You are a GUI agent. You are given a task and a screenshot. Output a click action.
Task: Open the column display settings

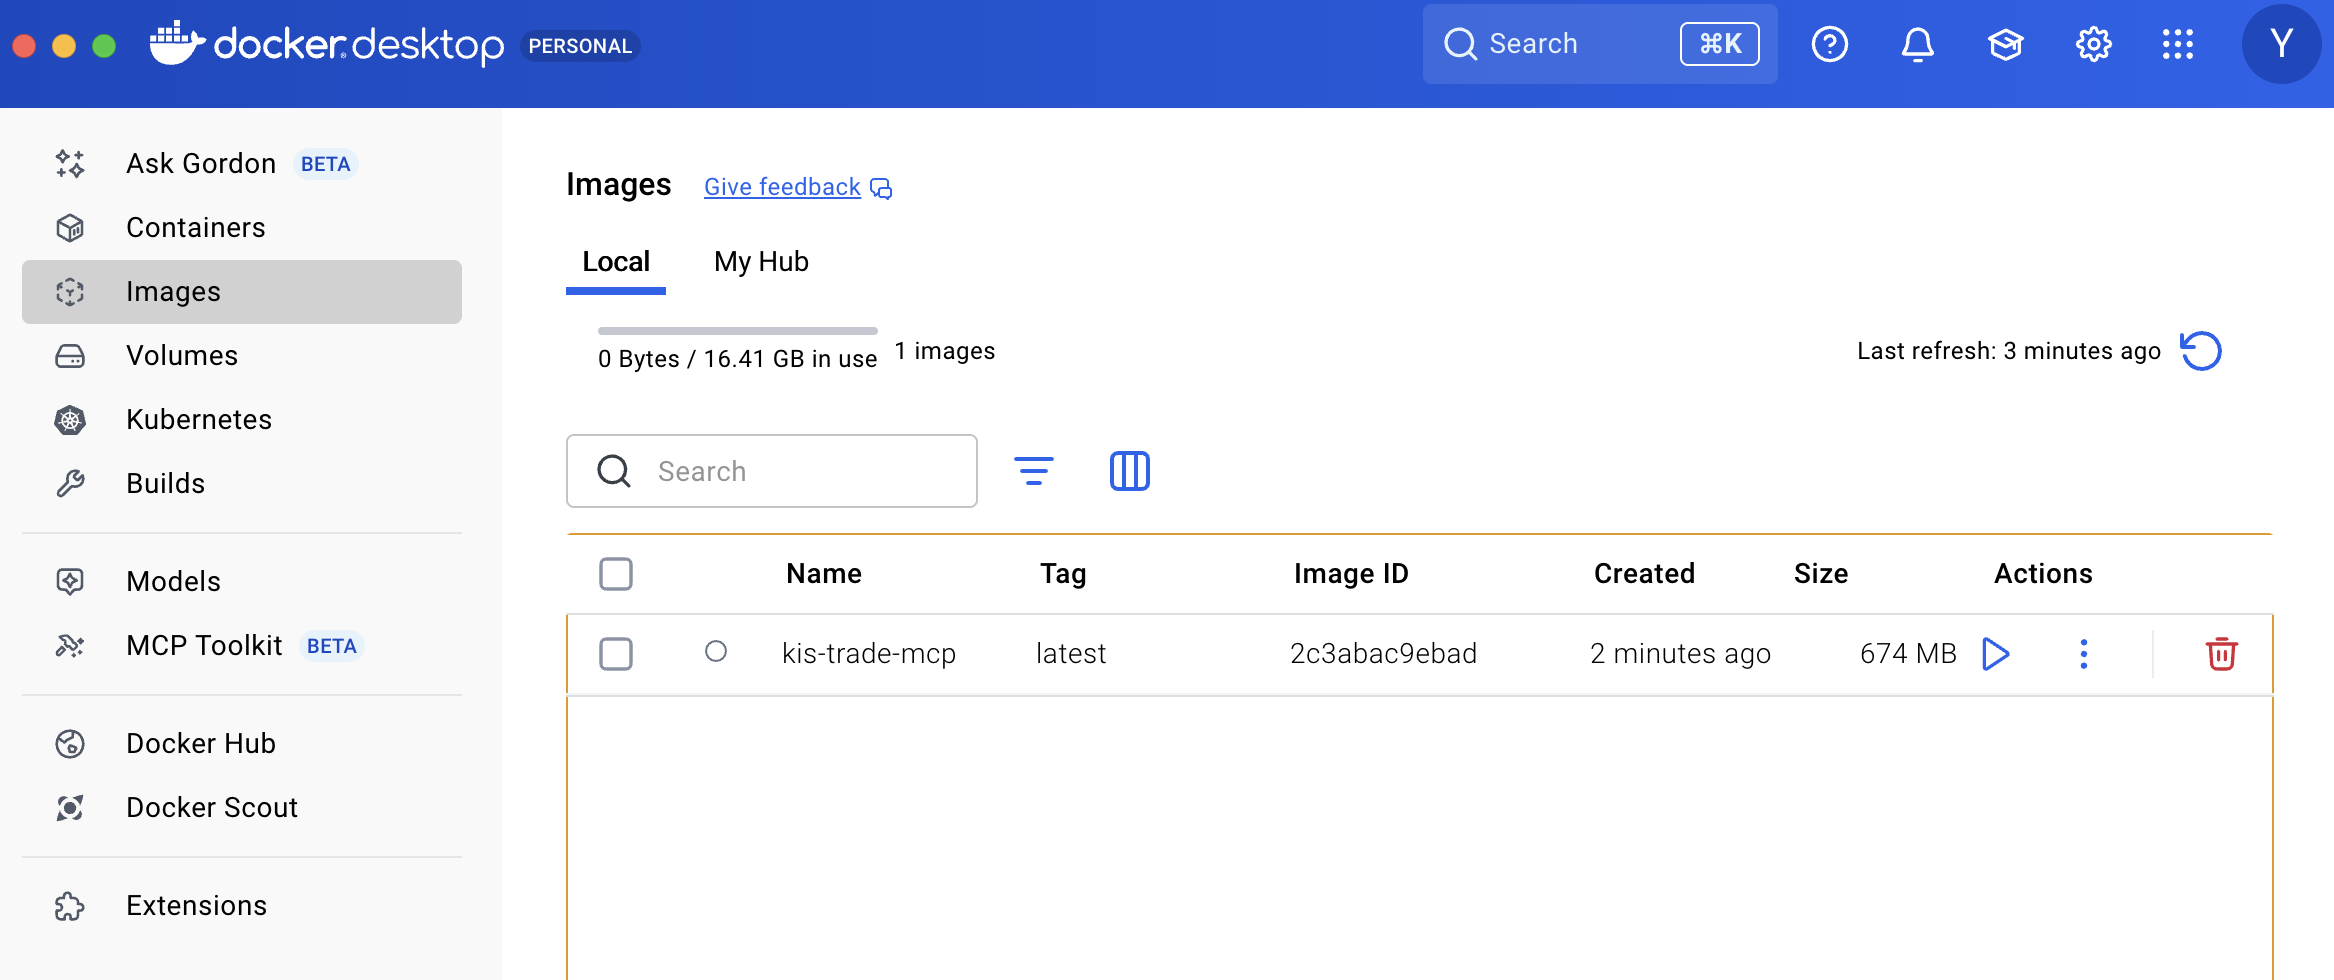point(1129,471)
